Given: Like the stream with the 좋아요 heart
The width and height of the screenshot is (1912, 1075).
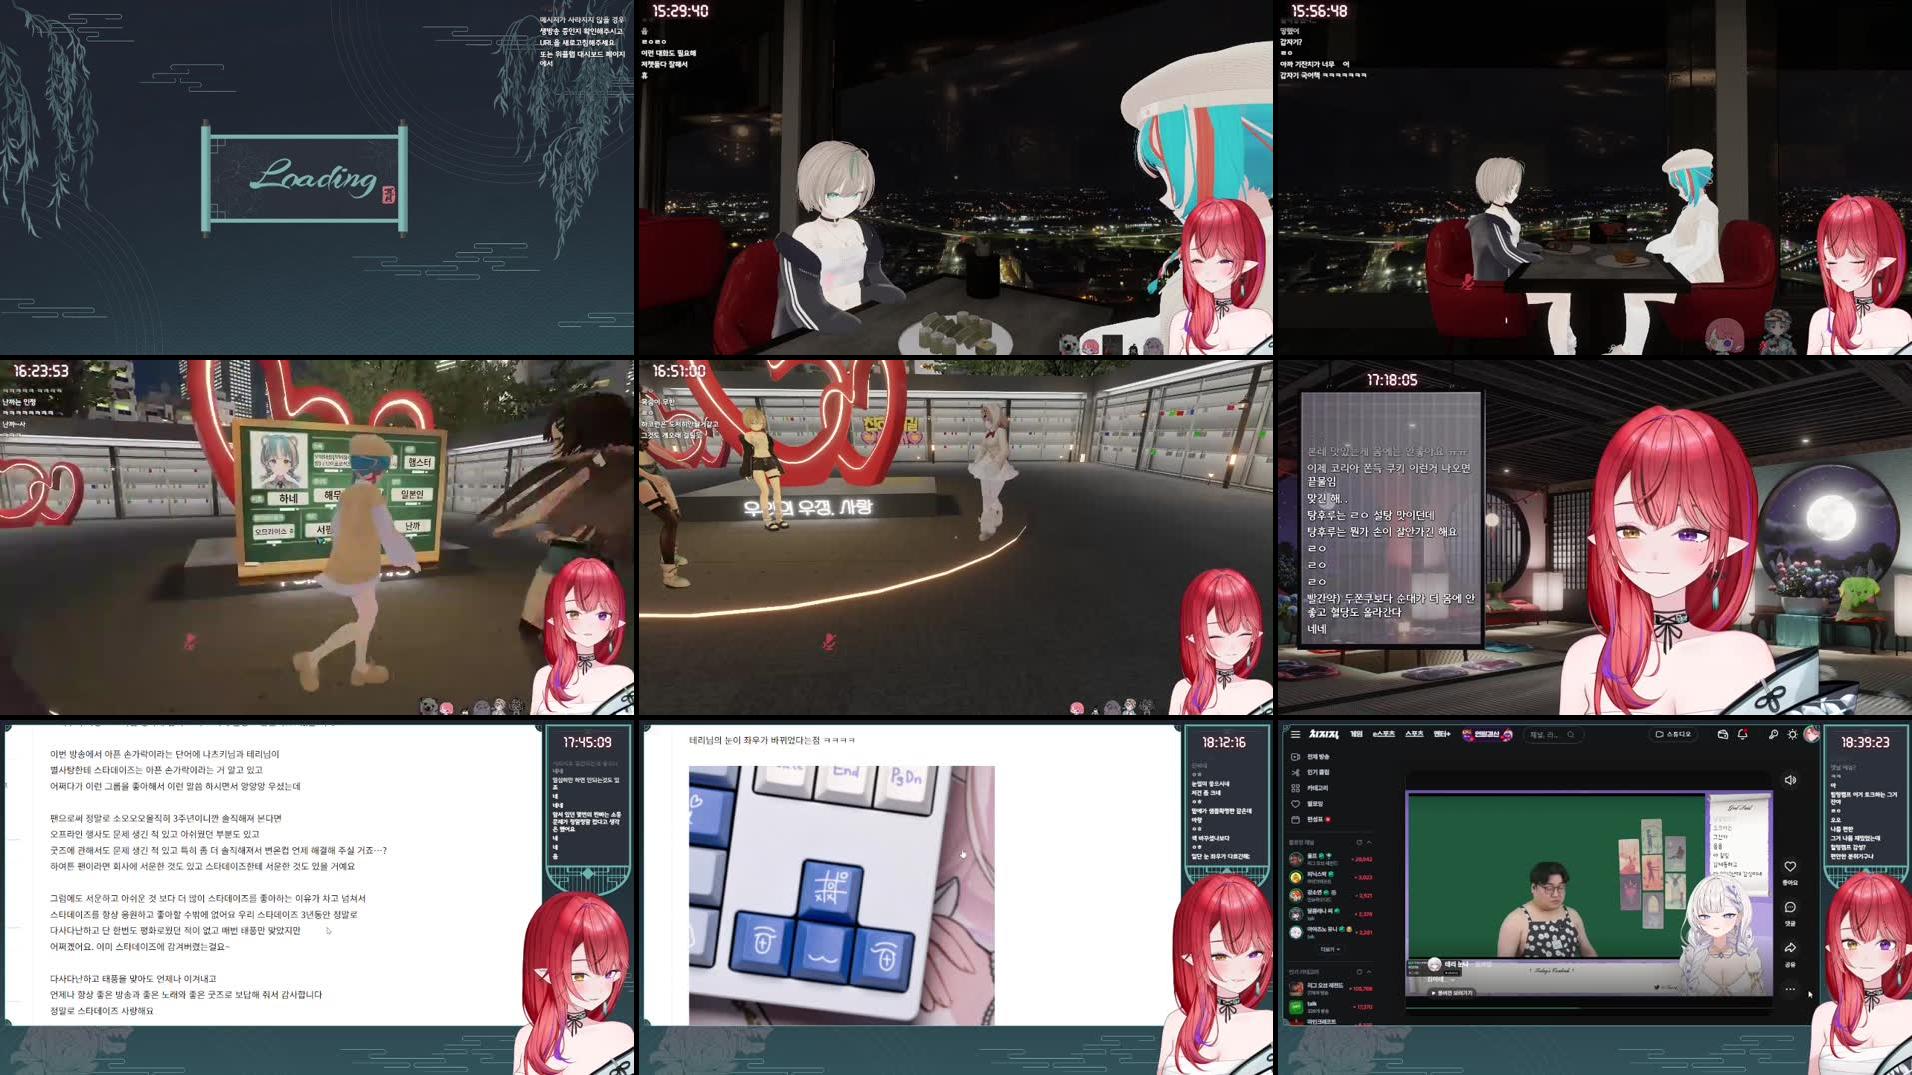Looking at the screenshot, I should tap(1790, 866).
